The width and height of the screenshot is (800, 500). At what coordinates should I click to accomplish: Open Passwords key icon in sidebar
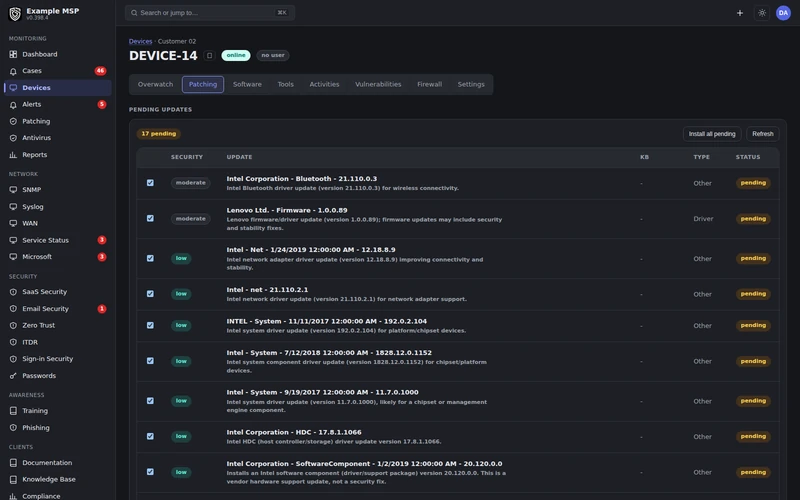pos(13,376)
